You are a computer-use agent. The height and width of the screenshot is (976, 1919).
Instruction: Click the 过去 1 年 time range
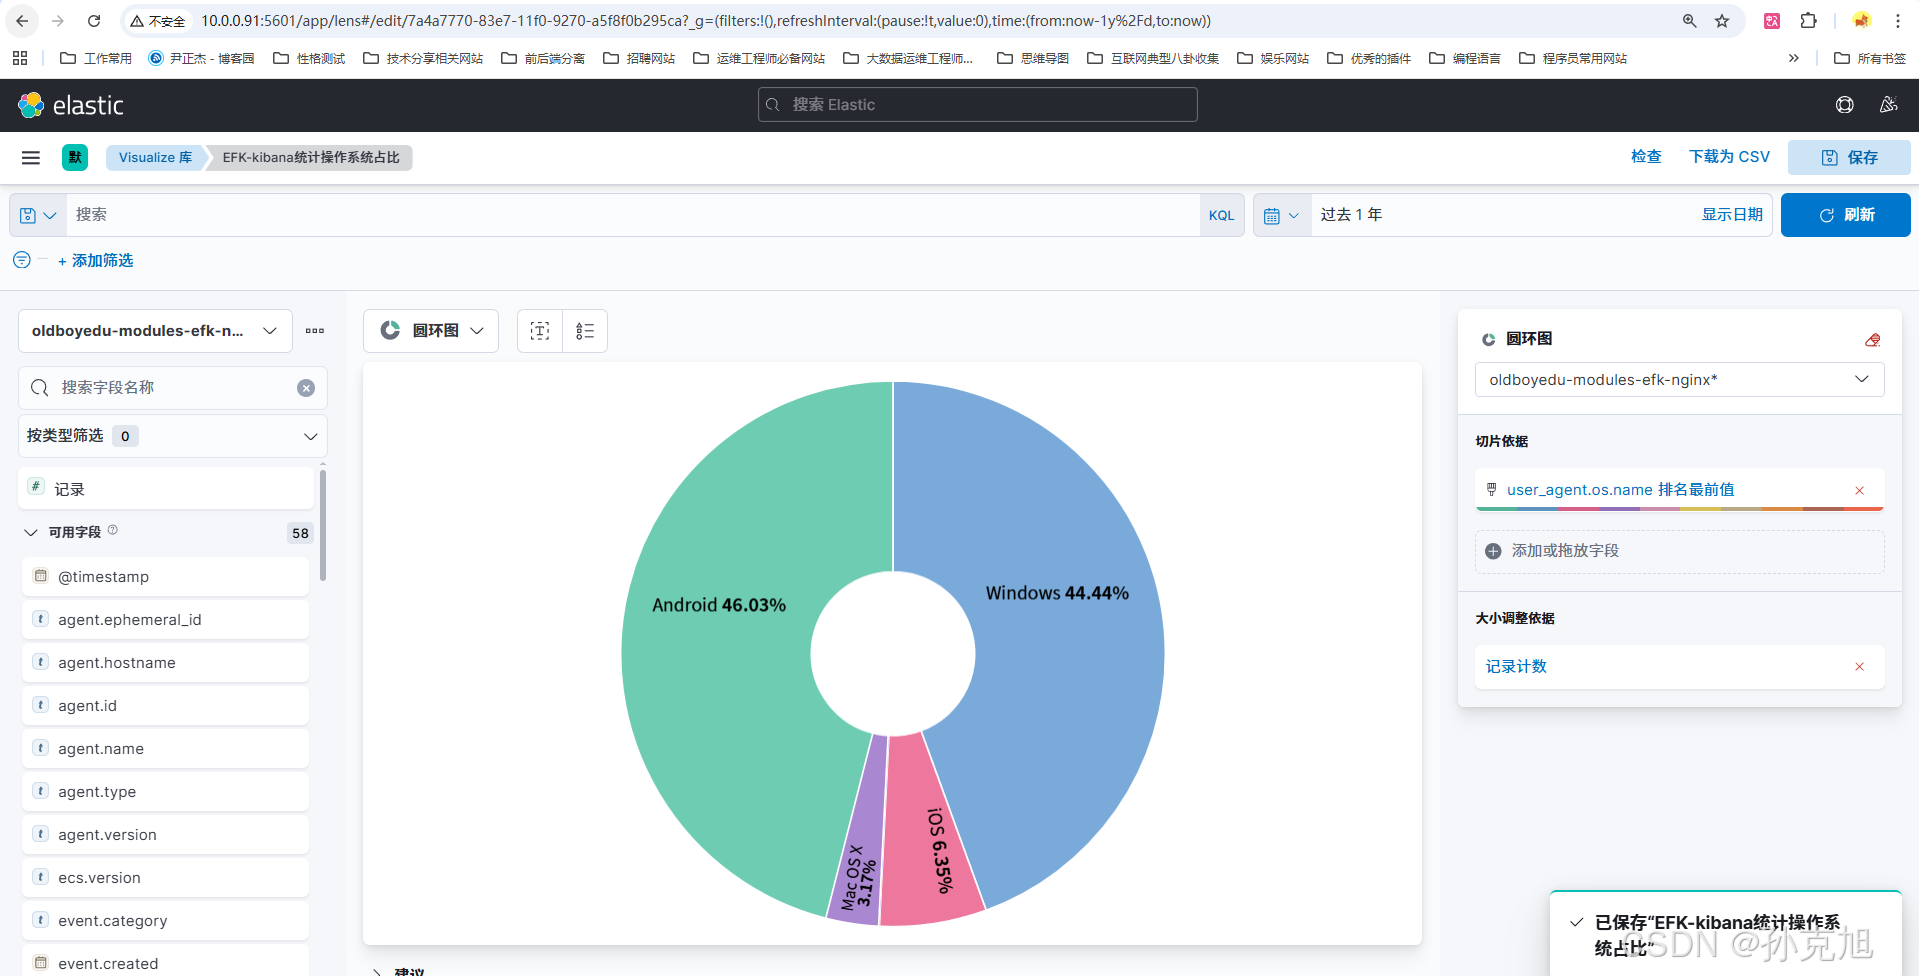point(1351,215)
